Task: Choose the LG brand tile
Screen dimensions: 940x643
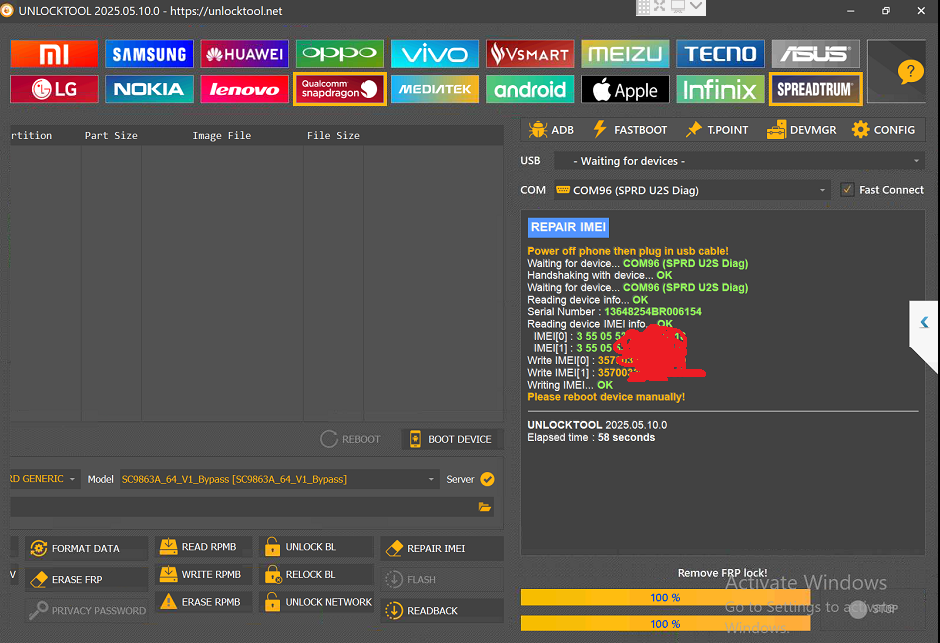Action: click(54, 89)
